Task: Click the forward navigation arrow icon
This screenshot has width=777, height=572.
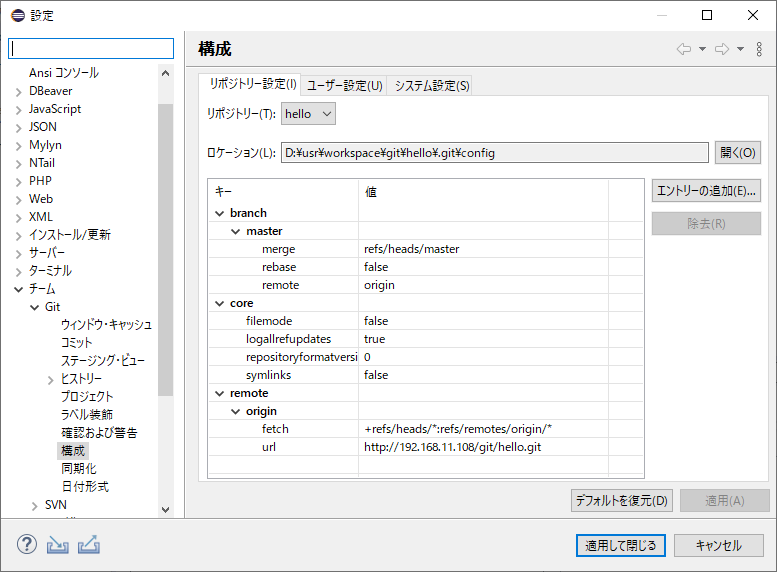Action: (x=721, y=49)
